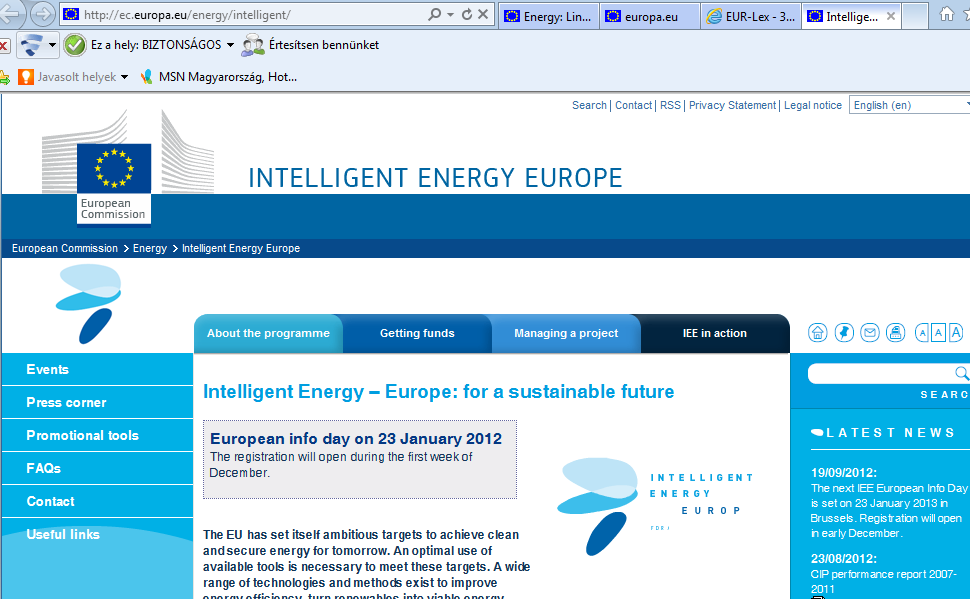Open the Javasolt helyek dropdown arrow
970x599 pixels.
click(124, 77)
